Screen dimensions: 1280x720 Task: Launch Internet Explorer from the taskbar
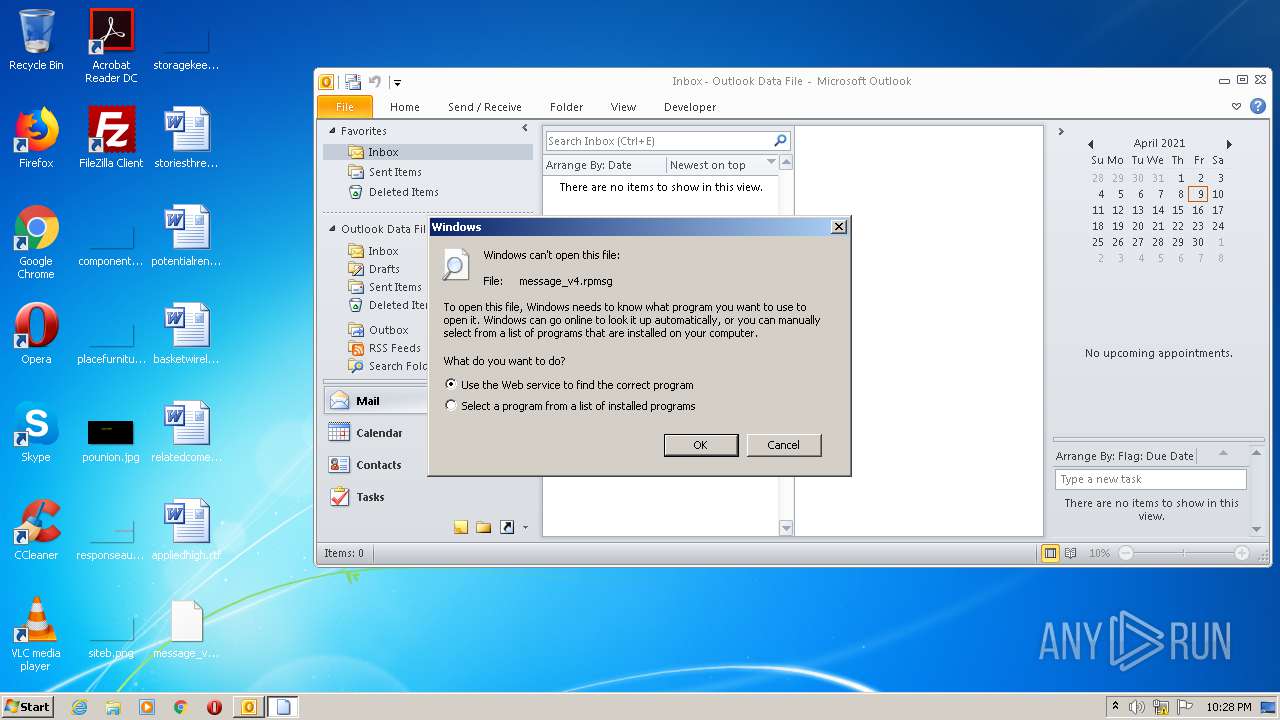coord(79,707)
